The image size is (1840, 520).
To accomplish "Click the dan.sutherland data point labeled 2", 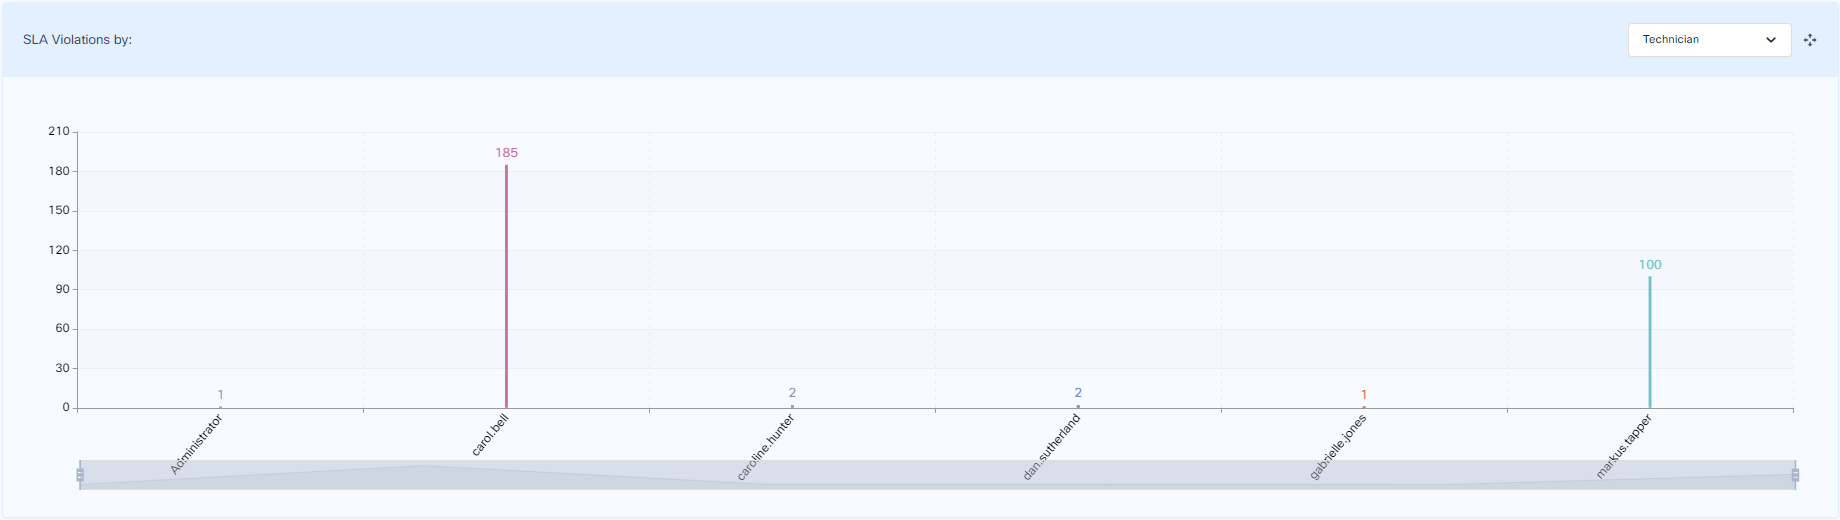I will coord(1078,405).
